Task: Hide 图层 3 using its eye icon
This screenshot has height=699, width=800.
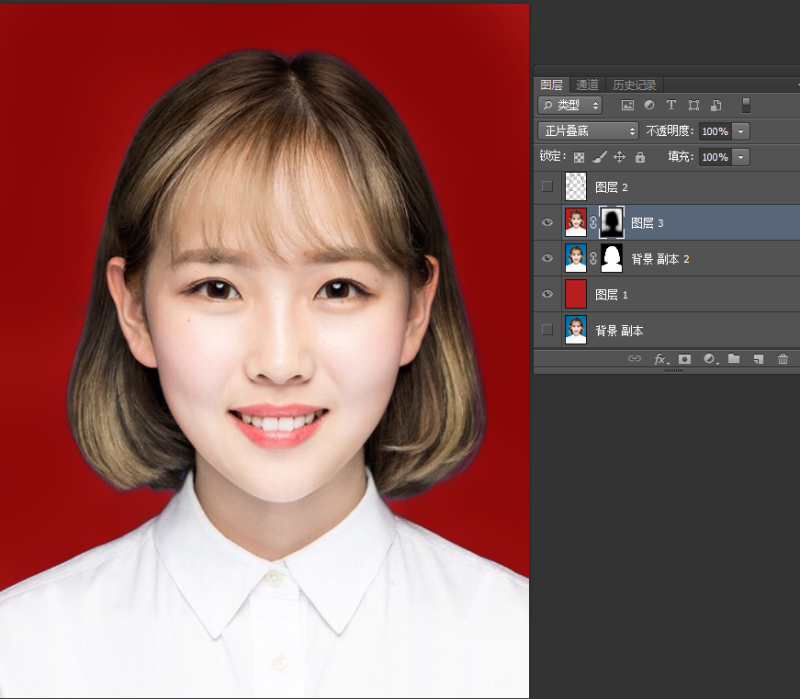Action: (547, 223)
